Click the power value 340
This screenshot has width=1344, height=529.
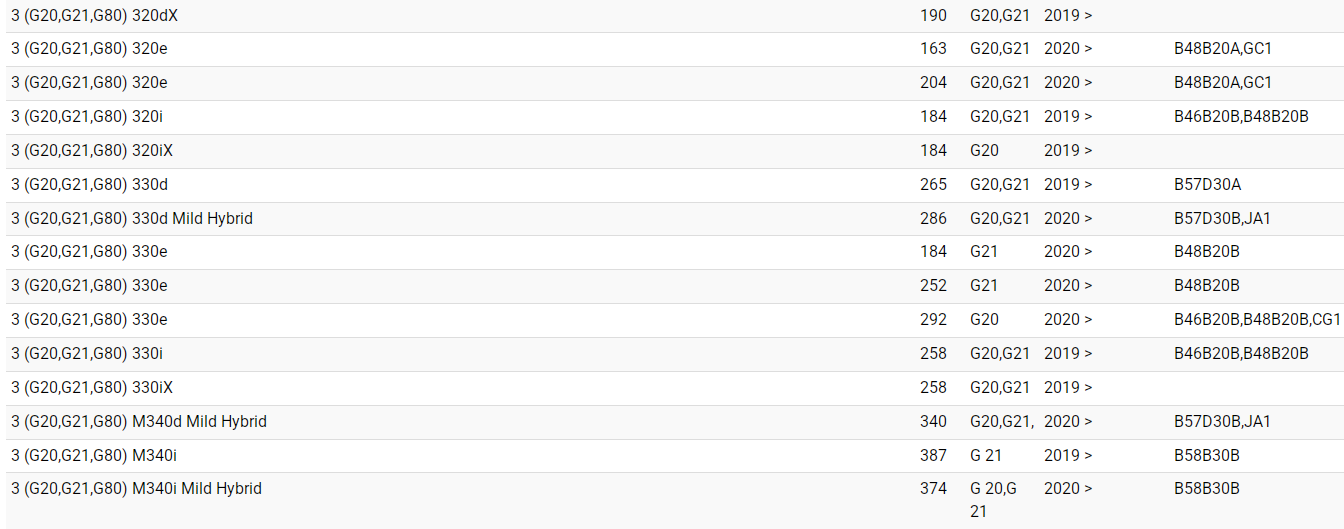coord(933,421)
